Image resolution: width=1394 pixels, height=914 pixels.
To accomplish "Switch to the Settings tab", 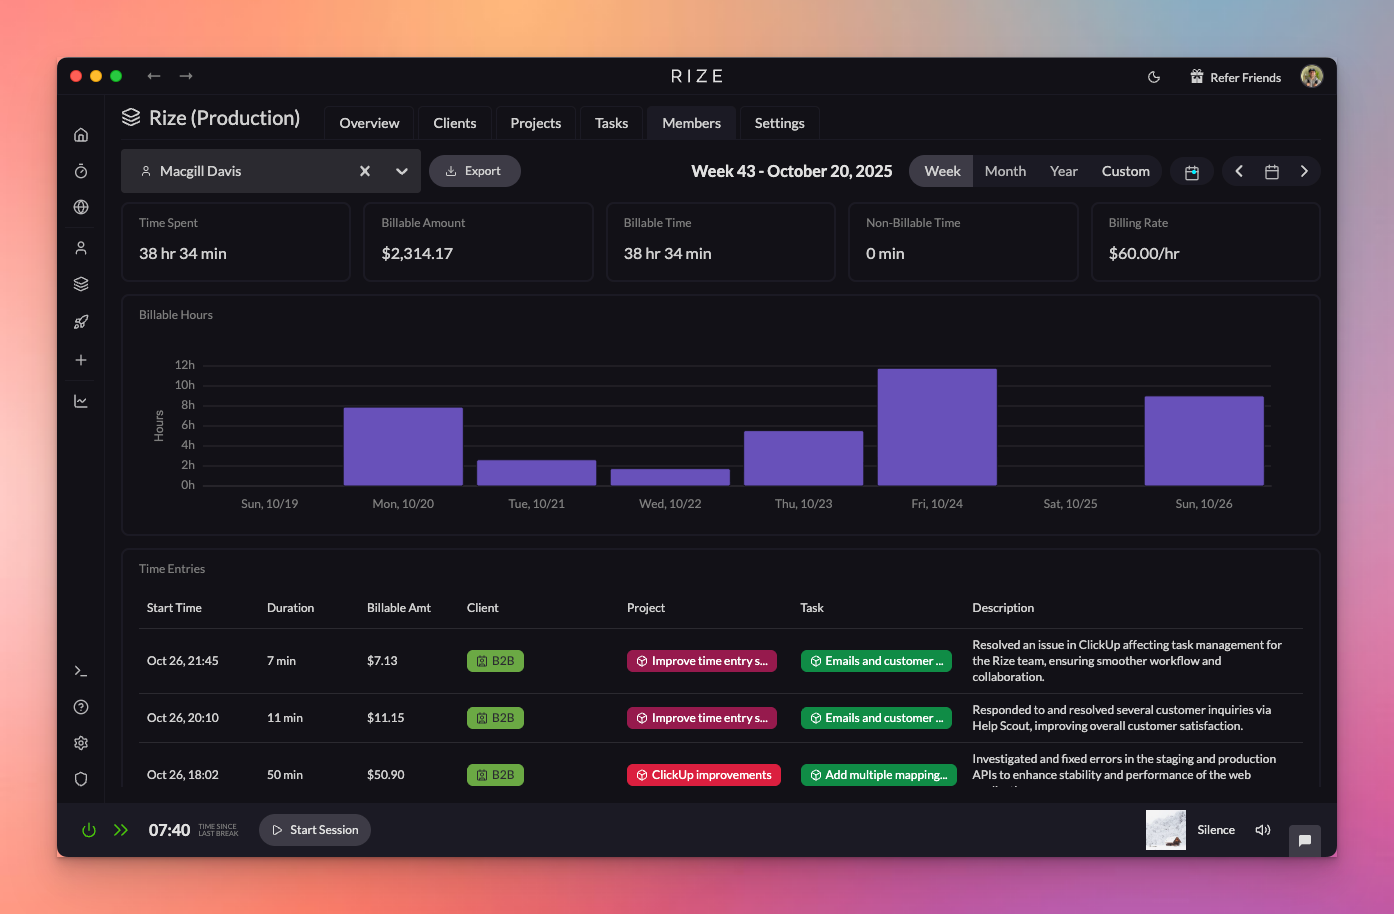I will 780,123.
